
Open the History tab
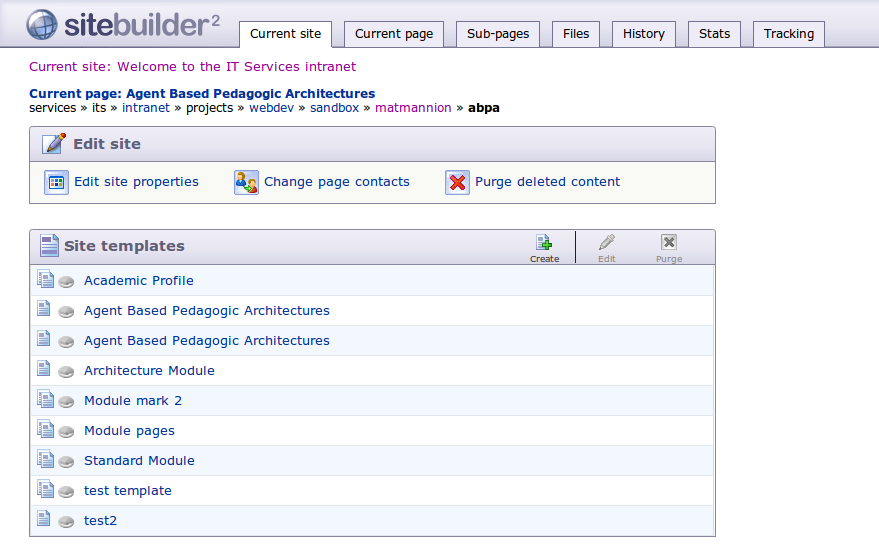(x=644, y=34)
